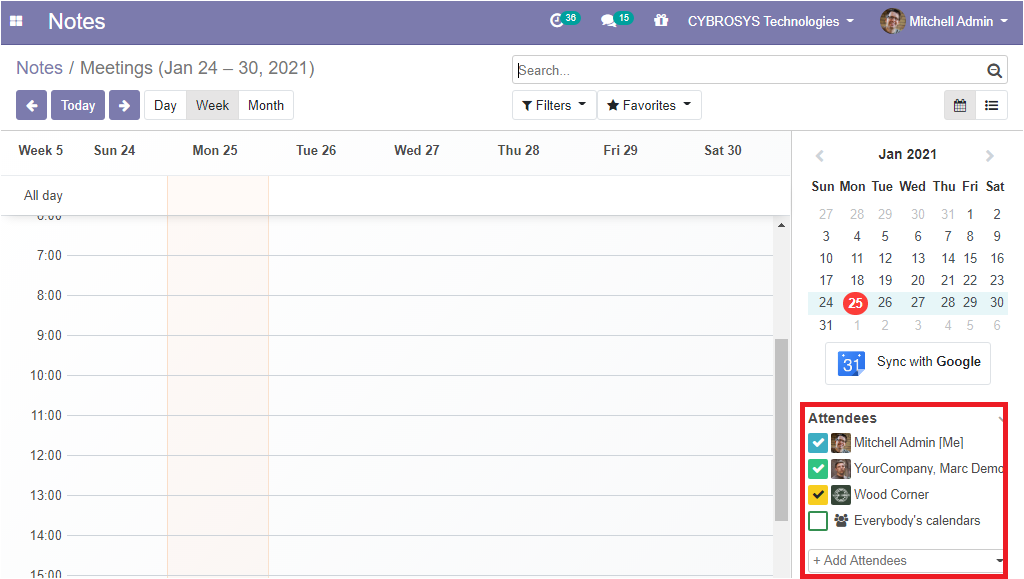
Task: Click the calendar vertical scrollbar thumb
Action: (781, 430)
